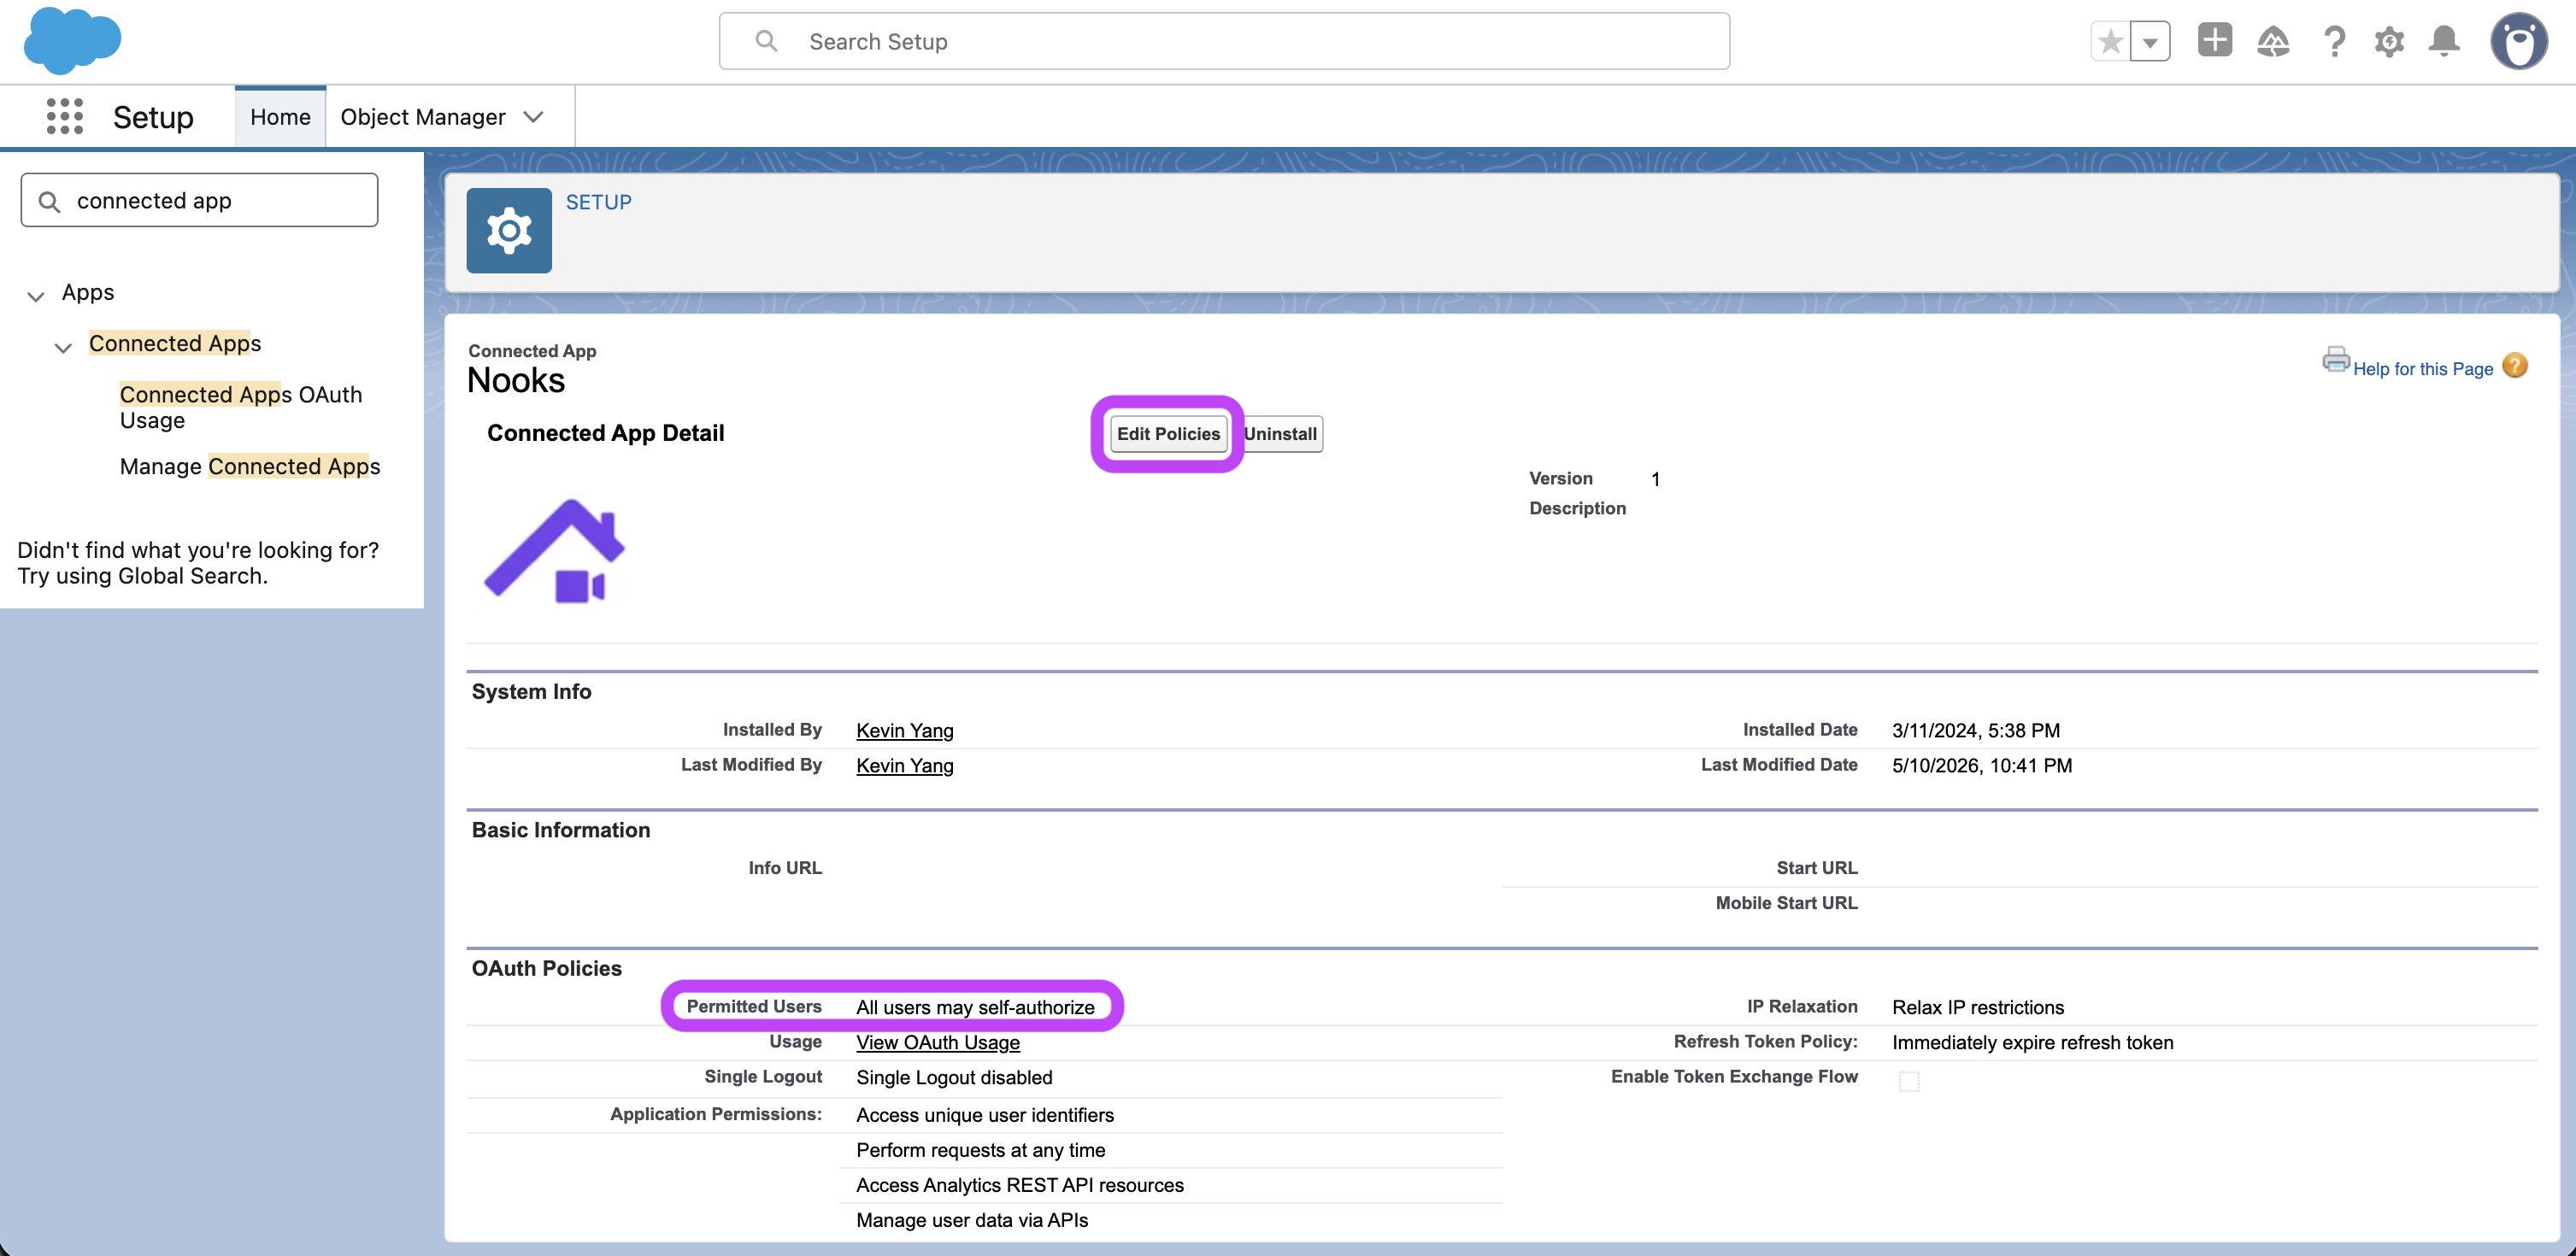Open Manage Connected Apps in sidebar

(x=250, y=467)
